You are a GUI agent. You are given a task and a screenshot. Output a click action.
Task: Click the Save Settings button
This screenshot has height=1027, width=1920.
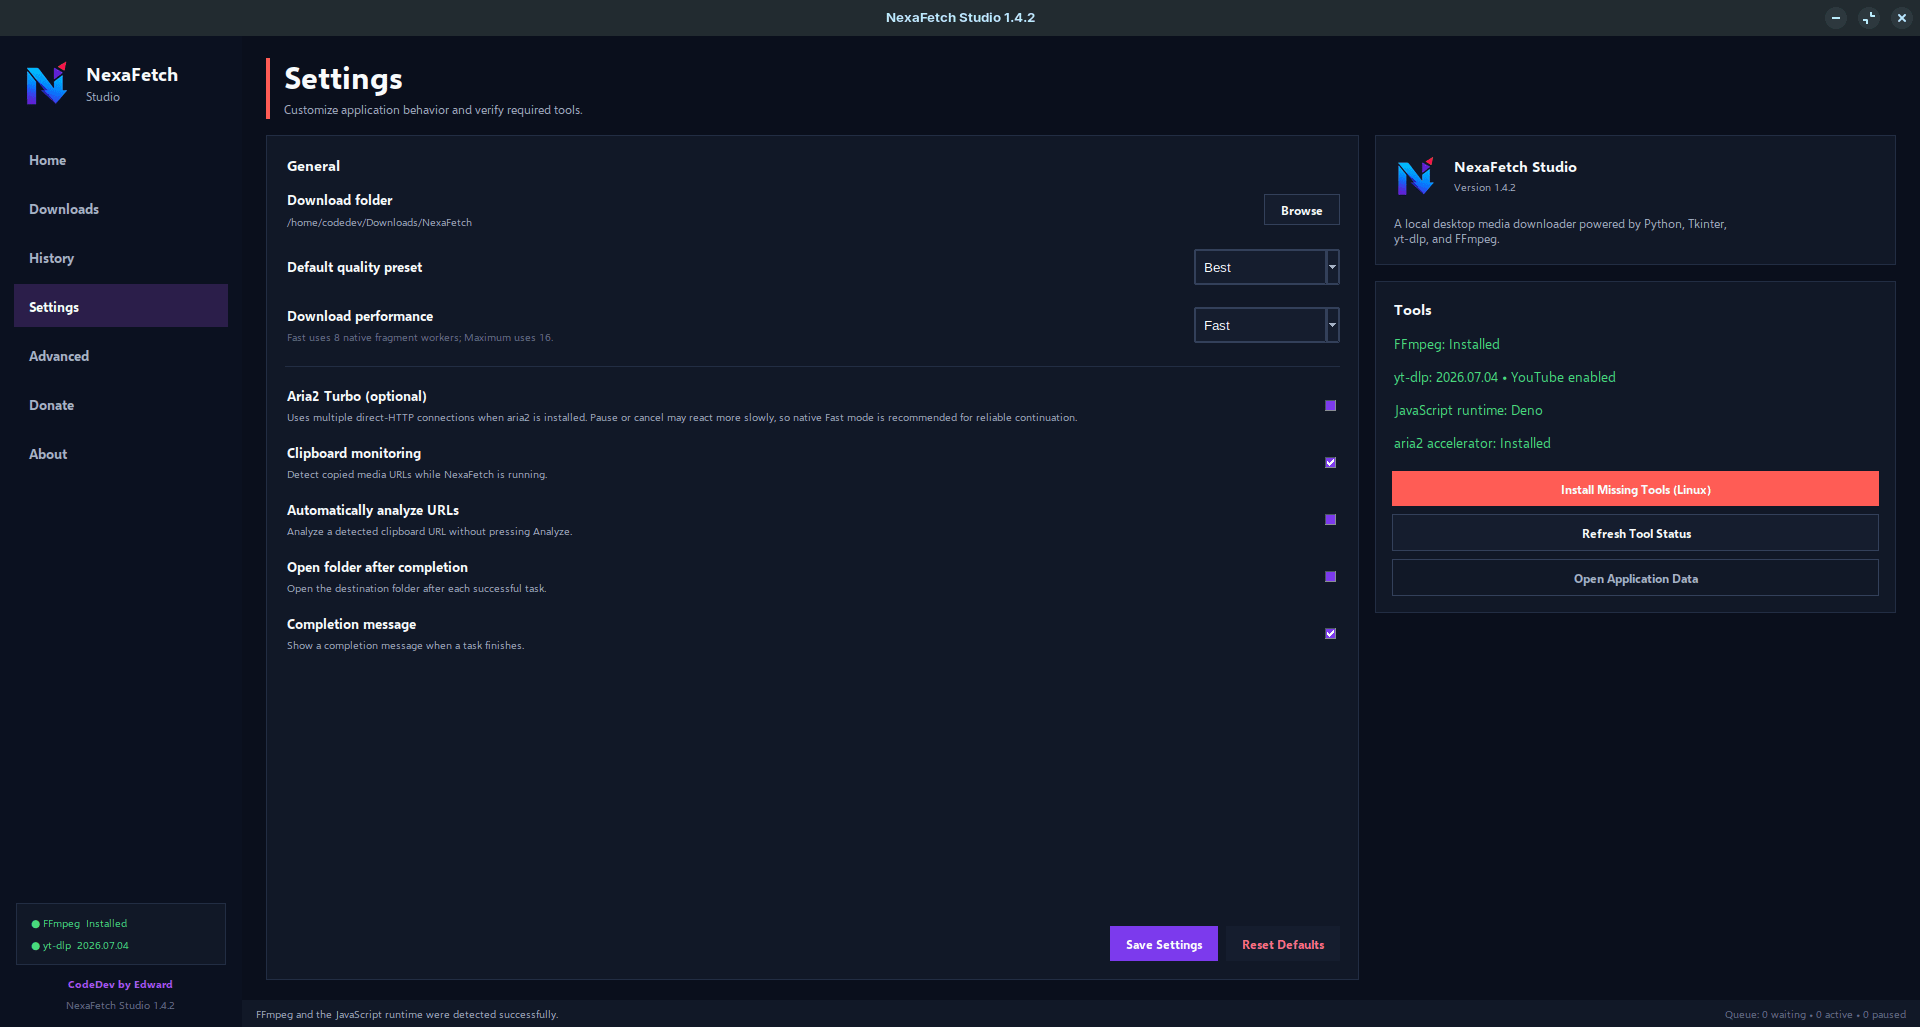[x=1164, y=944]
